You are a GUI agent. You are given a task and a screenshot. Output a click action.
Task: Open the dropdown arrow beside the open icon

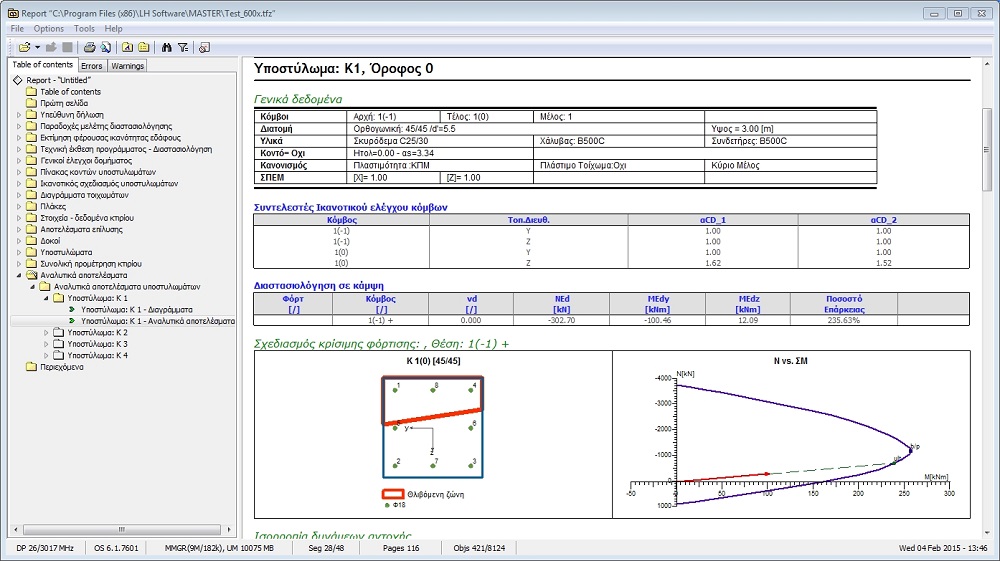pos(37,47)
